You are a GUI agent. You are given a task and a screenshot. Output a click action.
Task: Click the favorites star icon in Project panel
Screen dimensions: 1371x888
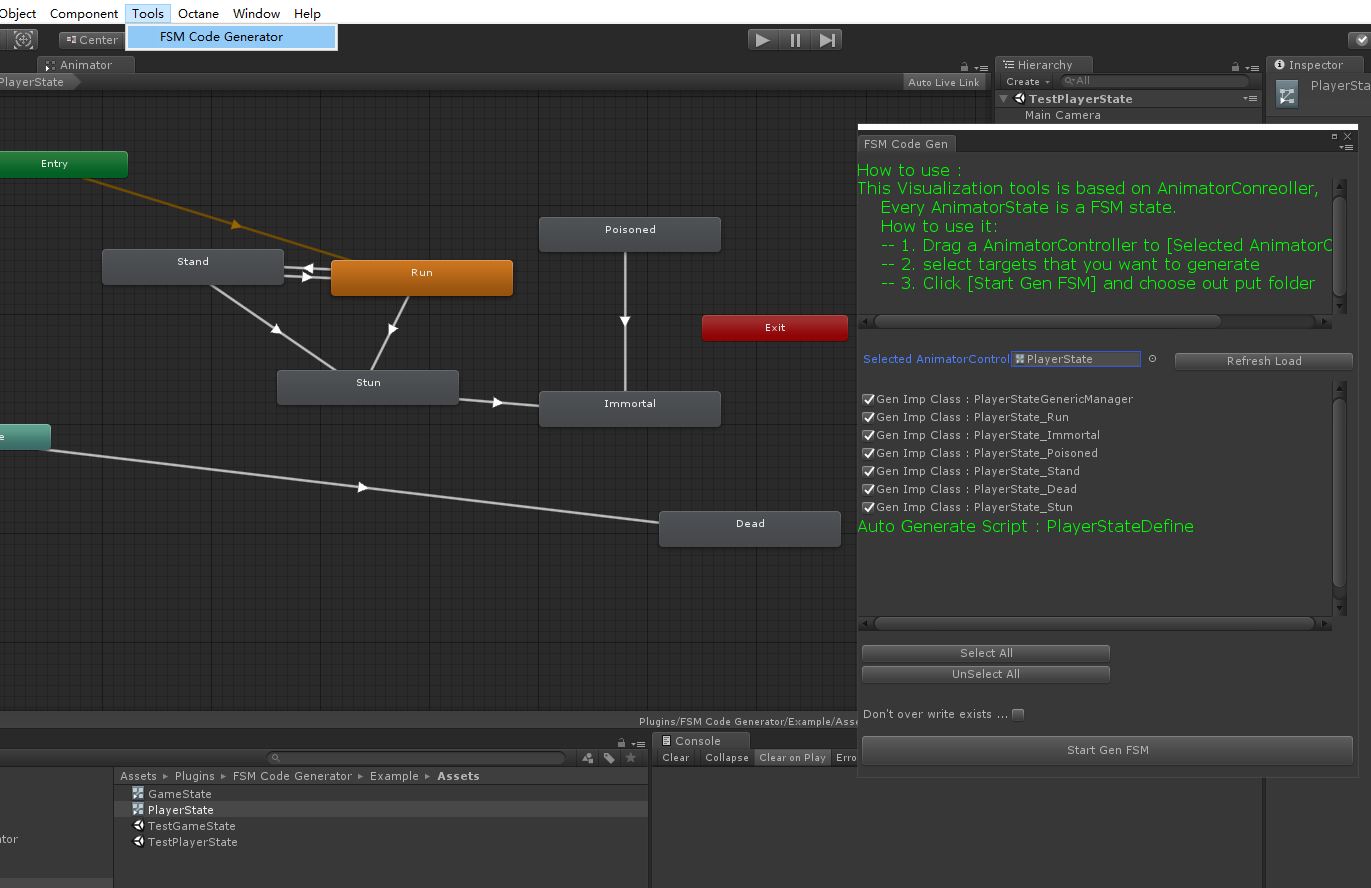[x=630, y=758]
